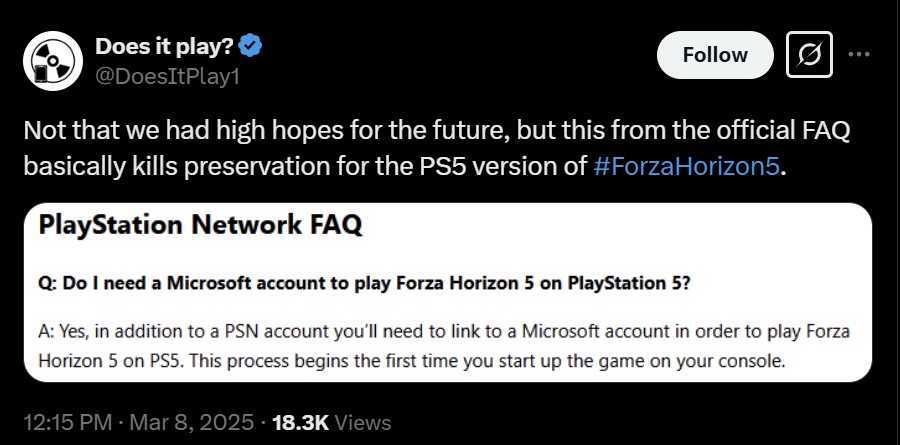Open the three-dot more options menu
This screenshot has width=900, height=445.
point(859,55)
